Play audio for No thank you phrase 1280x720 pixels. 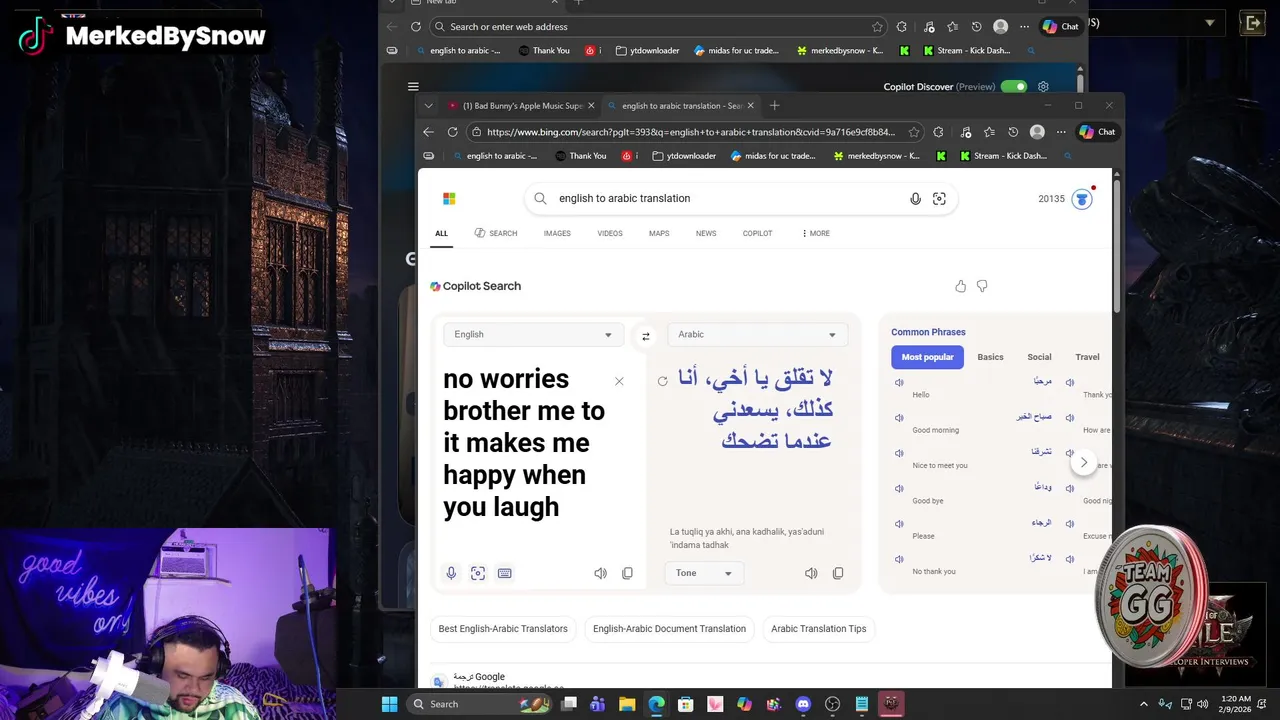899,559
